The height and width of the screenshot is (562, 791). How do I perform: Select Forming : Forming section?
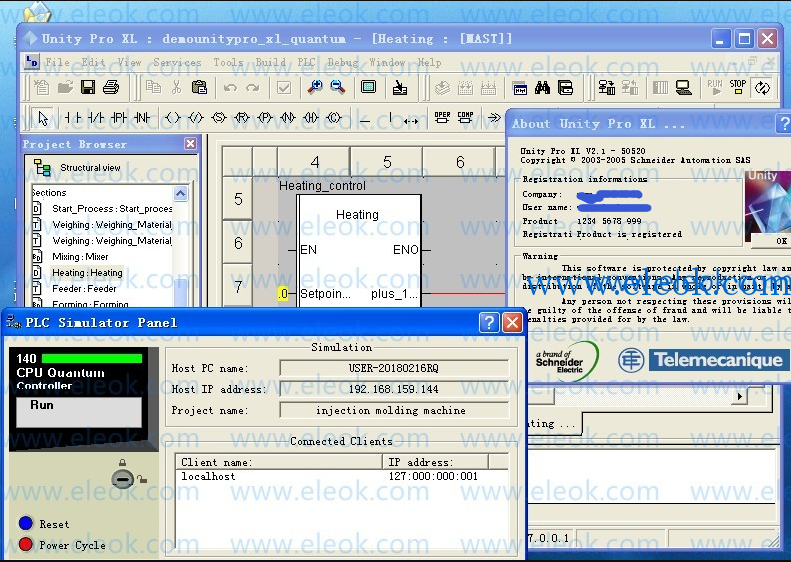click(x=90, y=304)
